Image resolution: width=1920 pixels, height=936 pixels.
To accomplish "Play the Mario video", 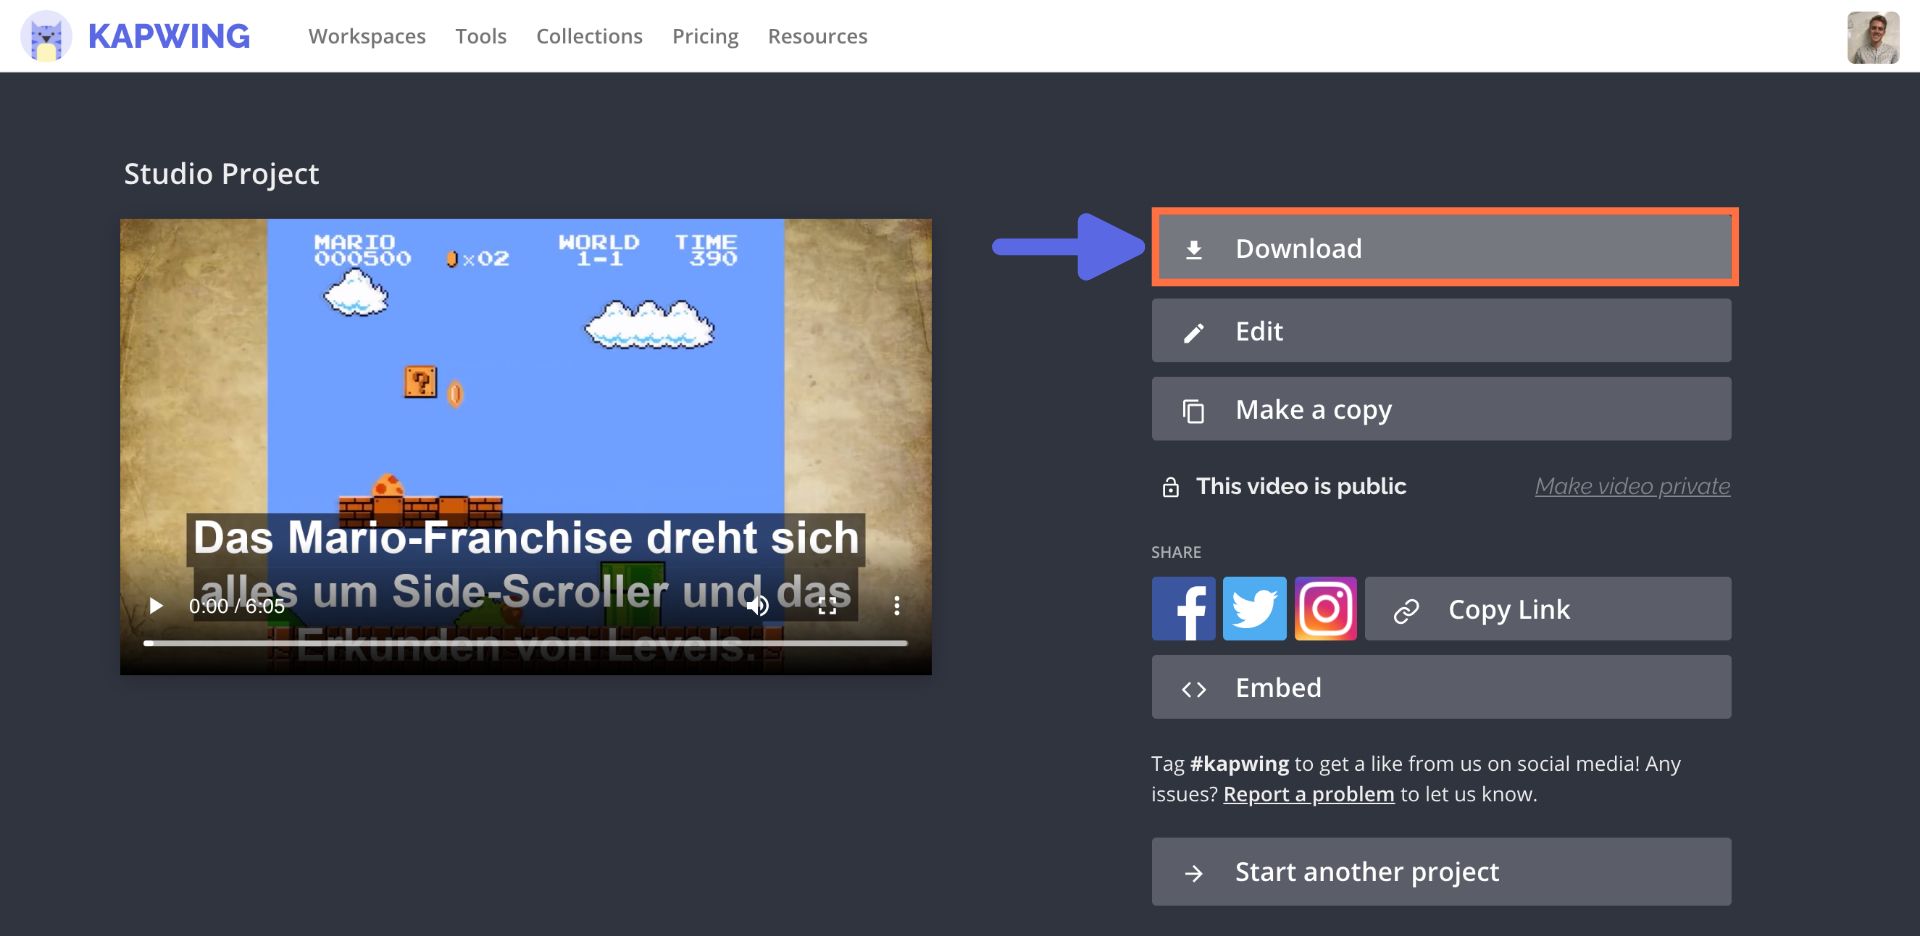I will (x=156, y=606).
